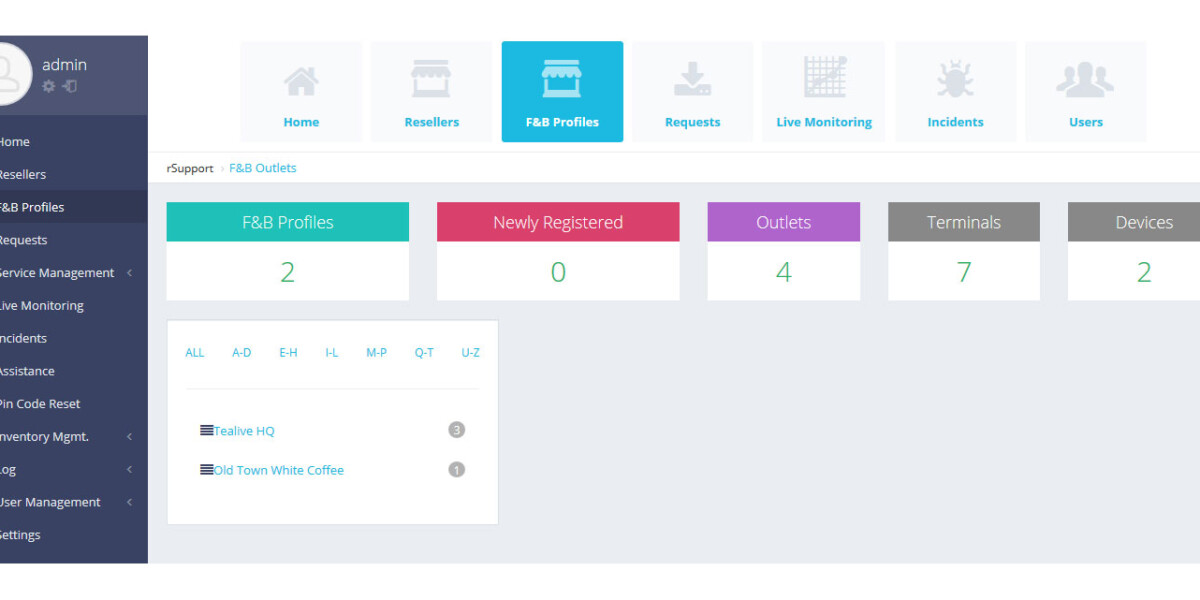Click the Tealive HQ outlet count badge

click(457, 430)
